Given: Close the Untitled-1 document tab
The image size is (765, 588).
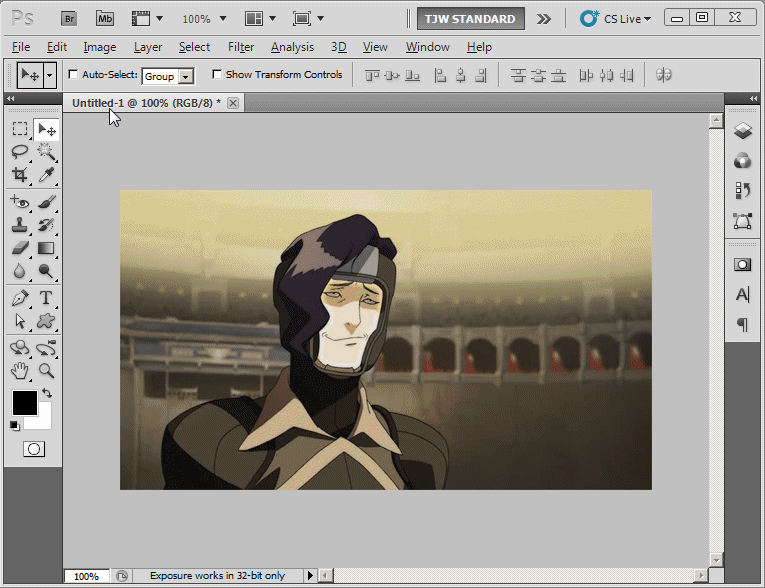Looking at the screenshot, I should tap(233, 103).
